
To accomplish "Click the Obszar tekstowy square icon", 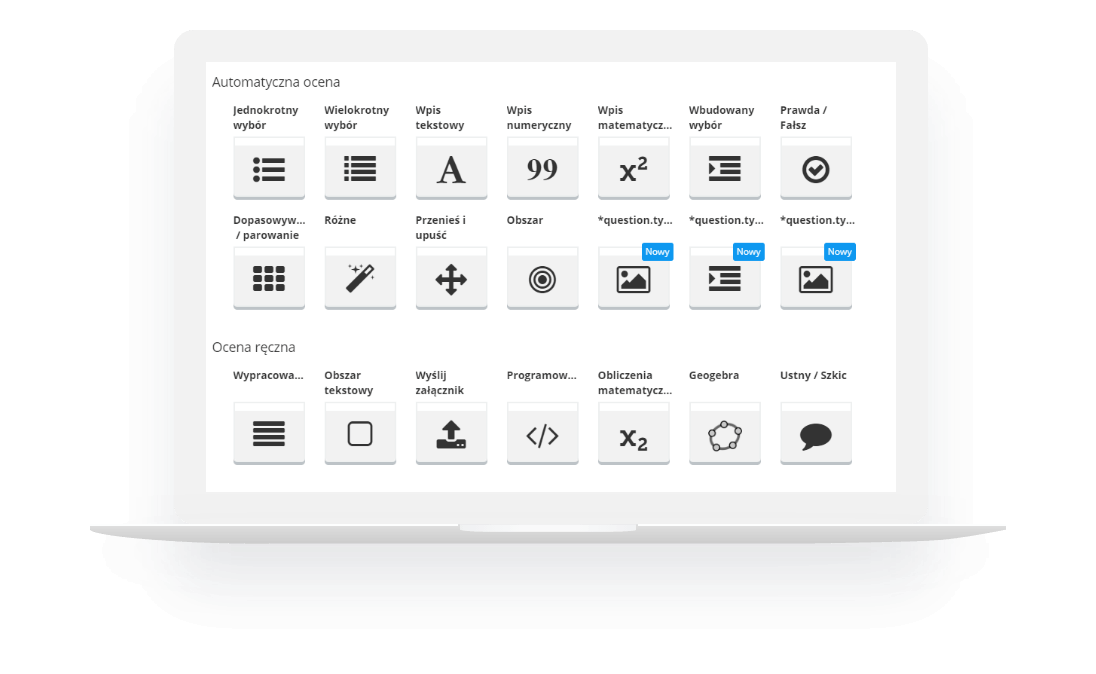I will [360, 434].
